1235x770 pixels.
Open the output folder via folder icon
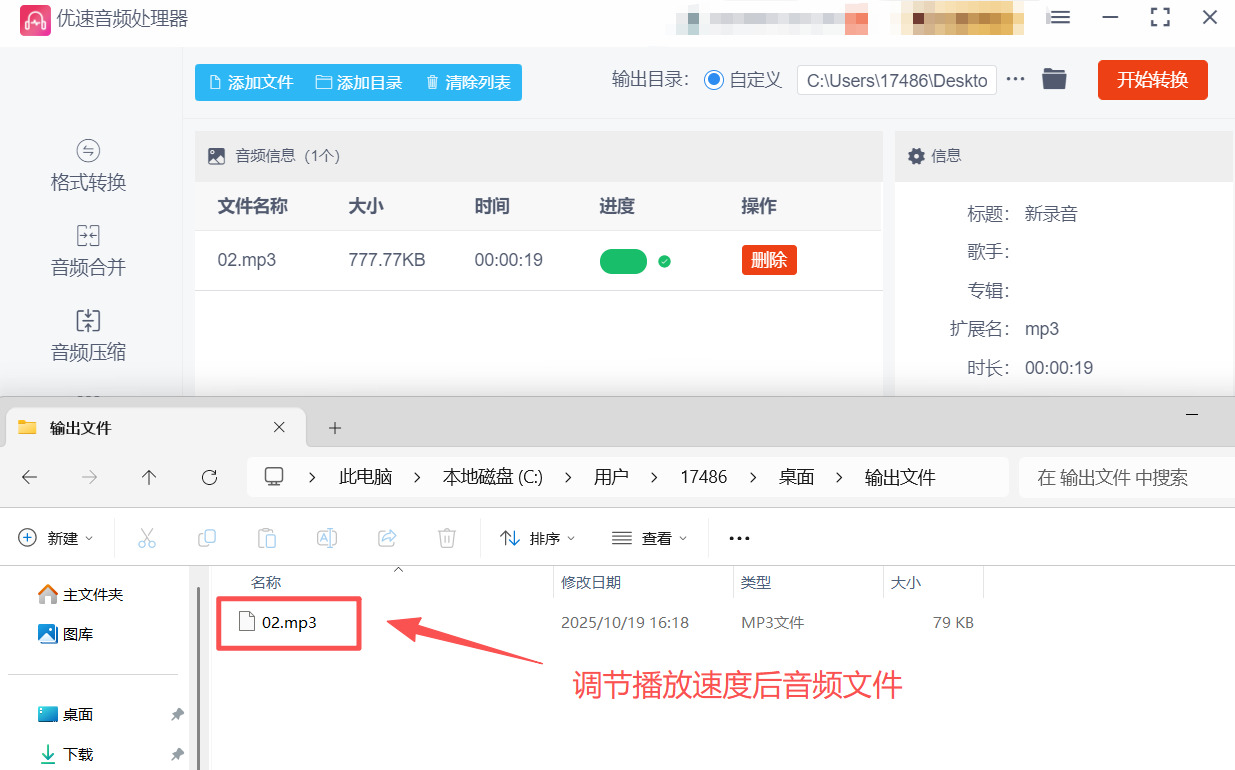[x=1054, y=79]
